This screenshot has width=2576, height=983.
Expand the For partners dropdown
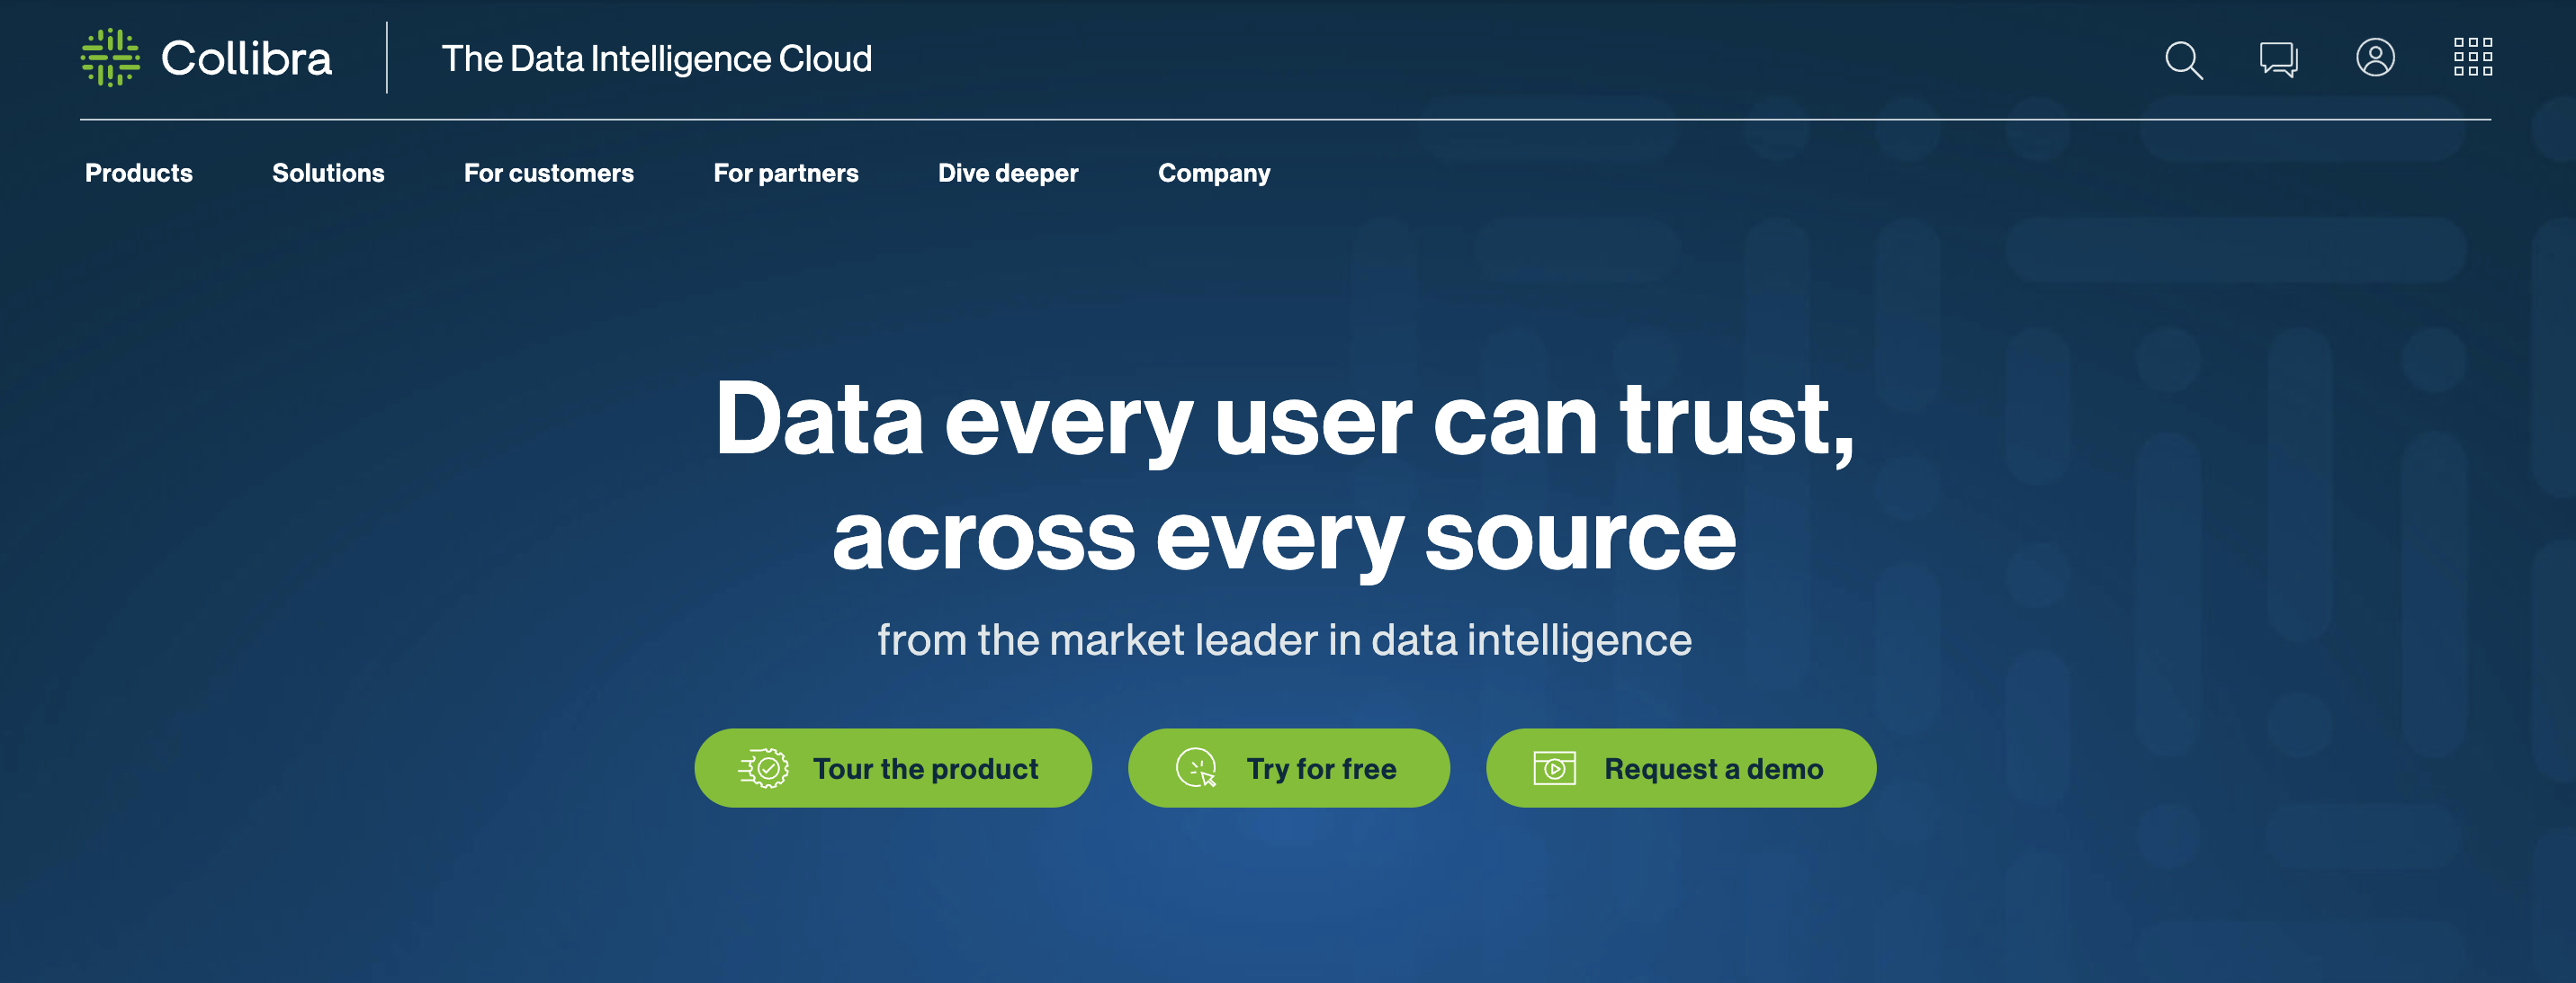pyautogui.click(x=785, y=171)
